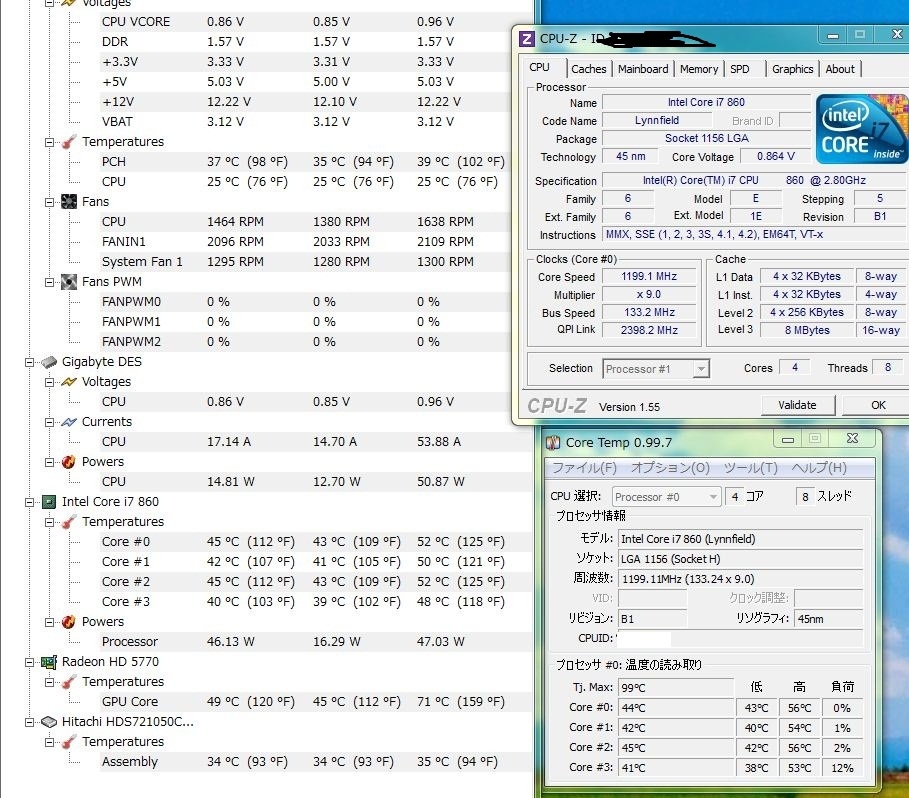Open the Processor #1 selection dropdown in CPU-Z
Screen dimensions: 909x798
coord(701,369)
